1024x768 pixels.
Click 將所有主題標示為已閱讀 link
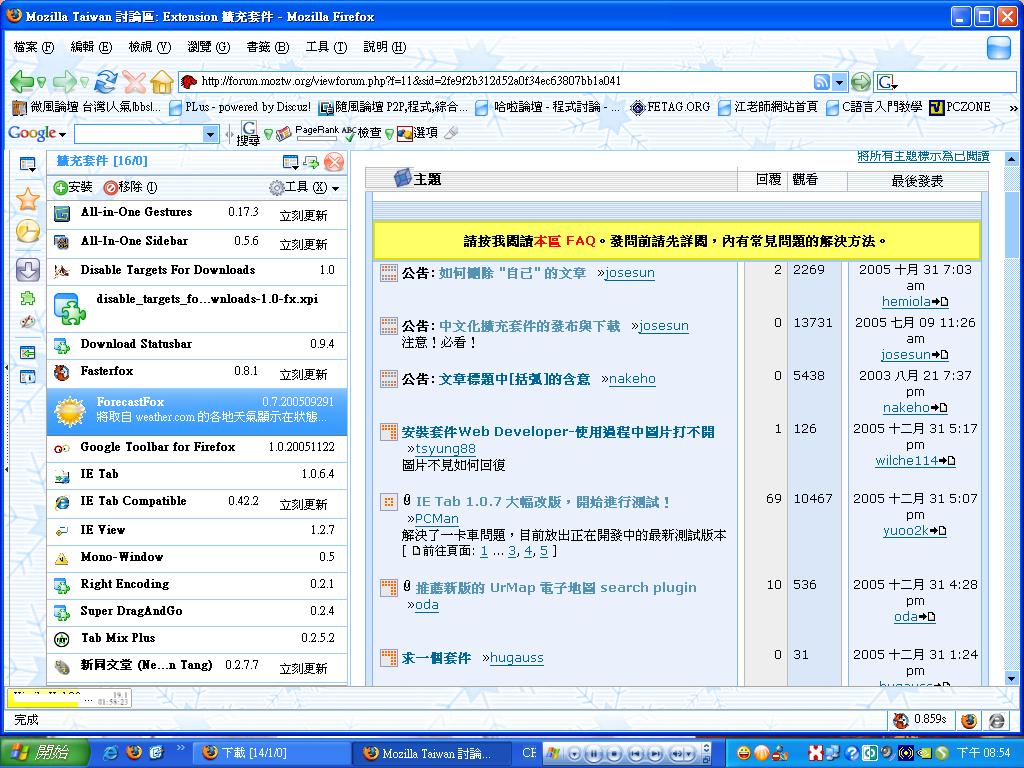click(923, 156)
